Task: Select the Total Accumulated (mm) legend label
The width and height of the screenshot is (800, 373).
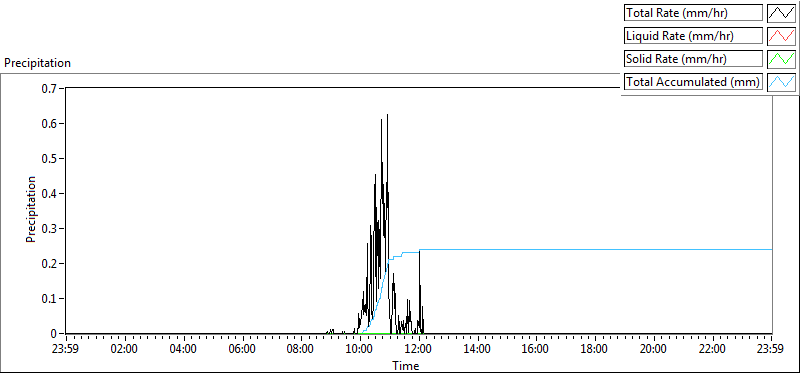Action: pyautogui.click(x=694, y=81)
